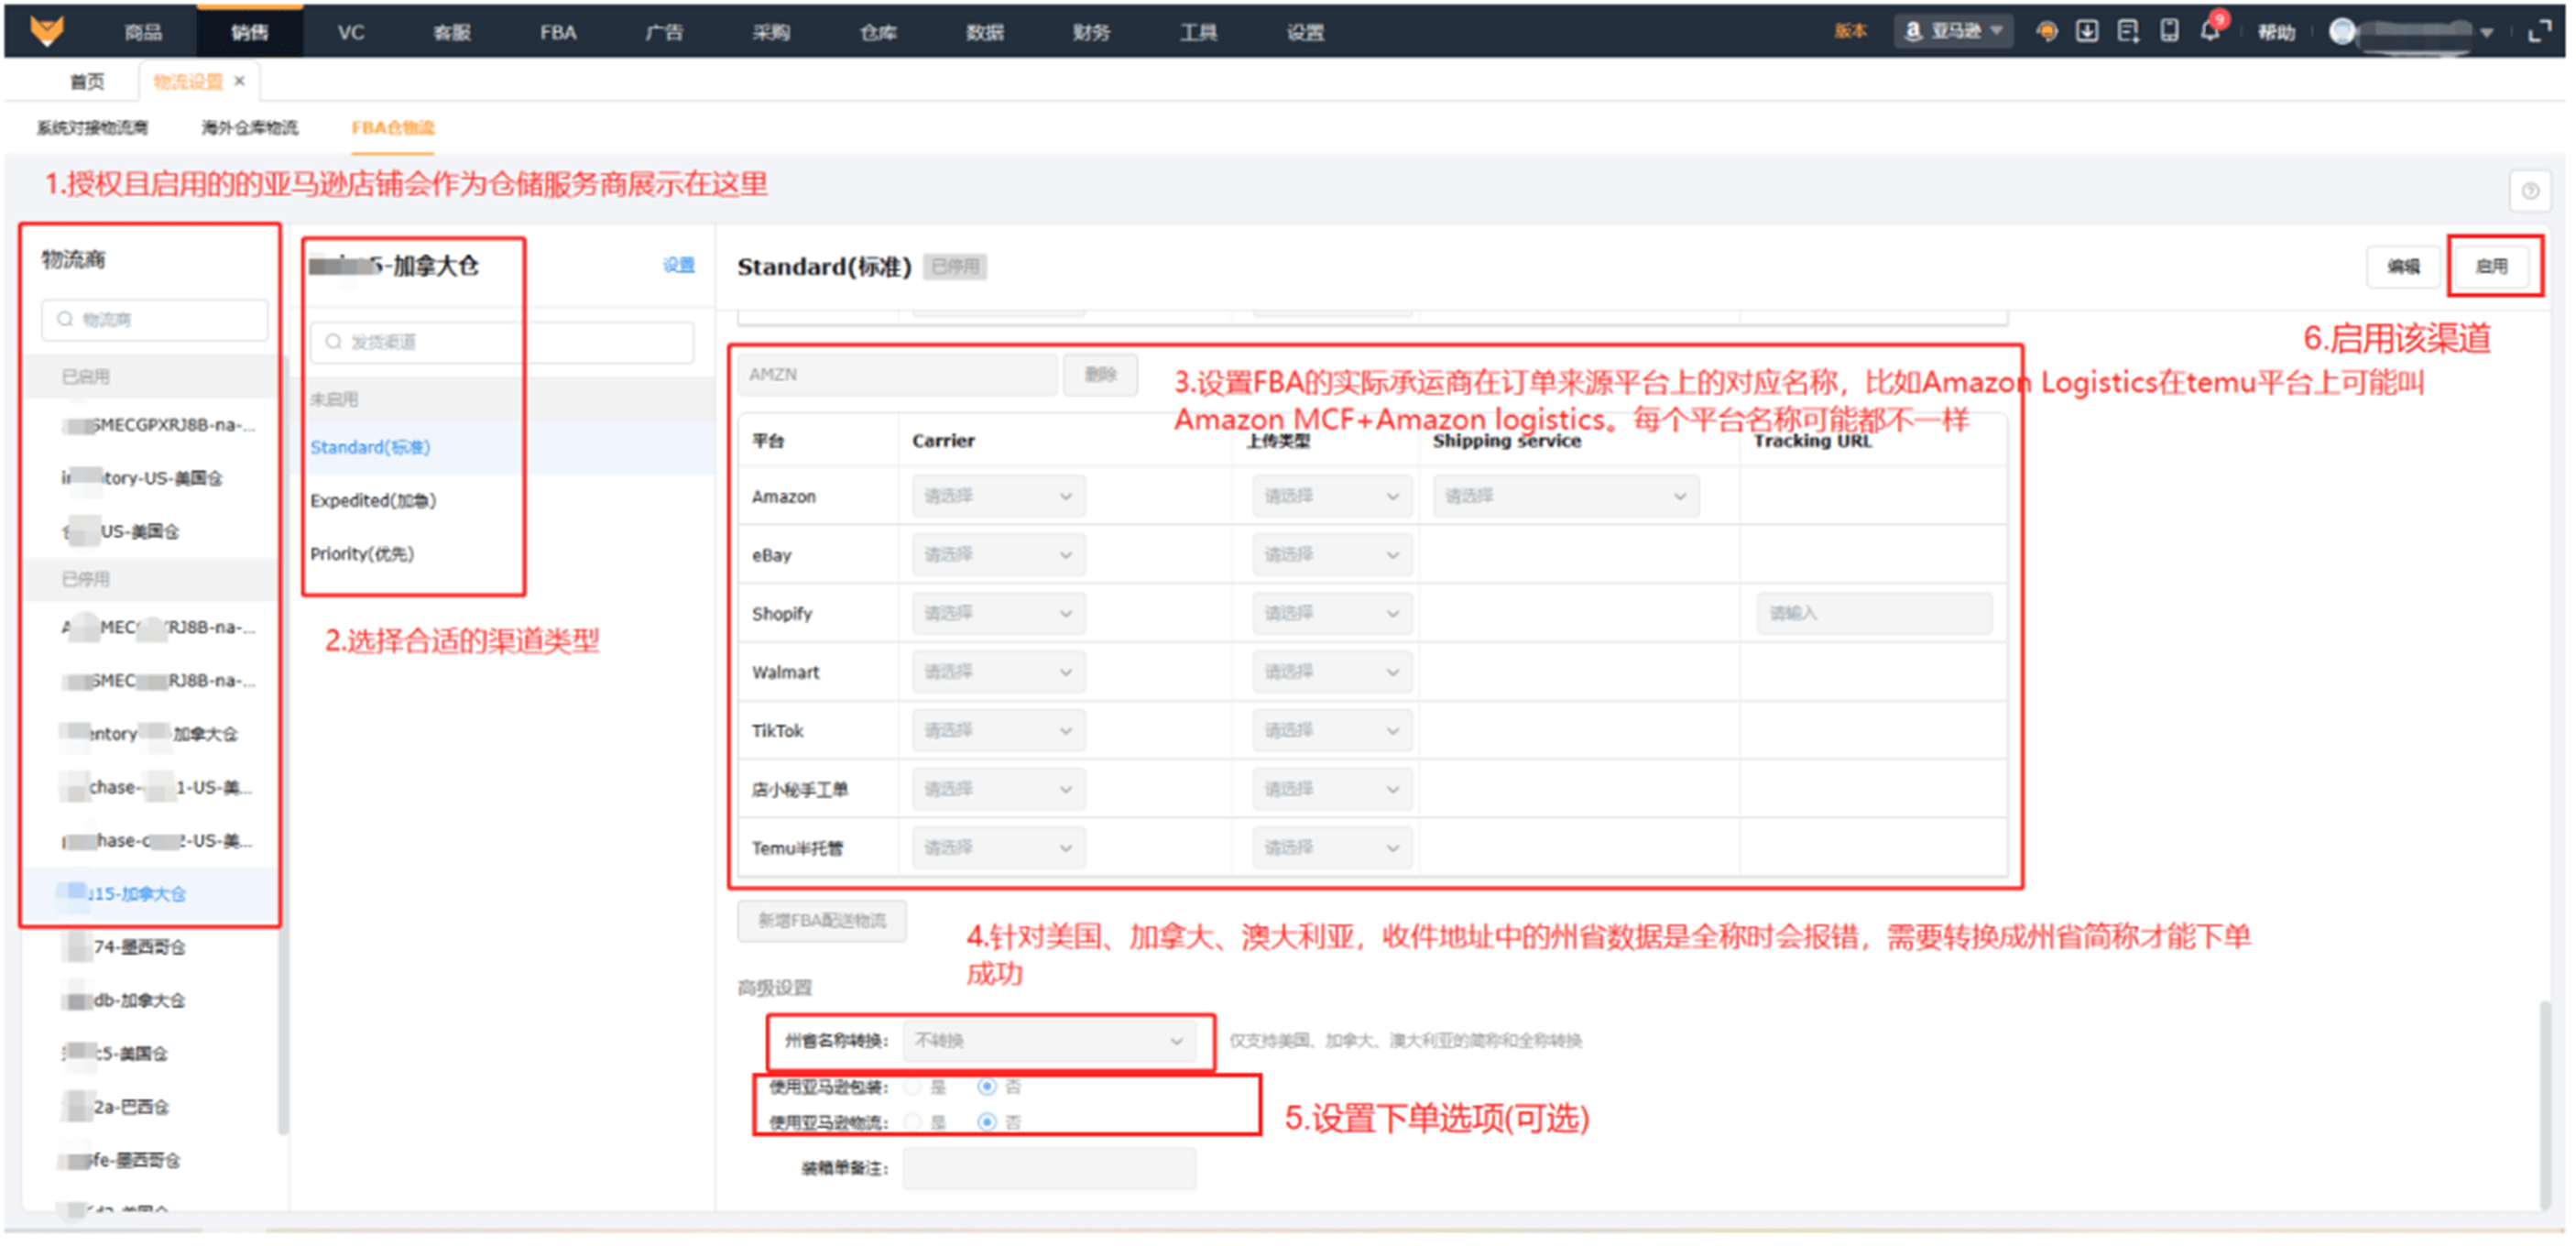Open the download center icon

(x=2087, y=32)
